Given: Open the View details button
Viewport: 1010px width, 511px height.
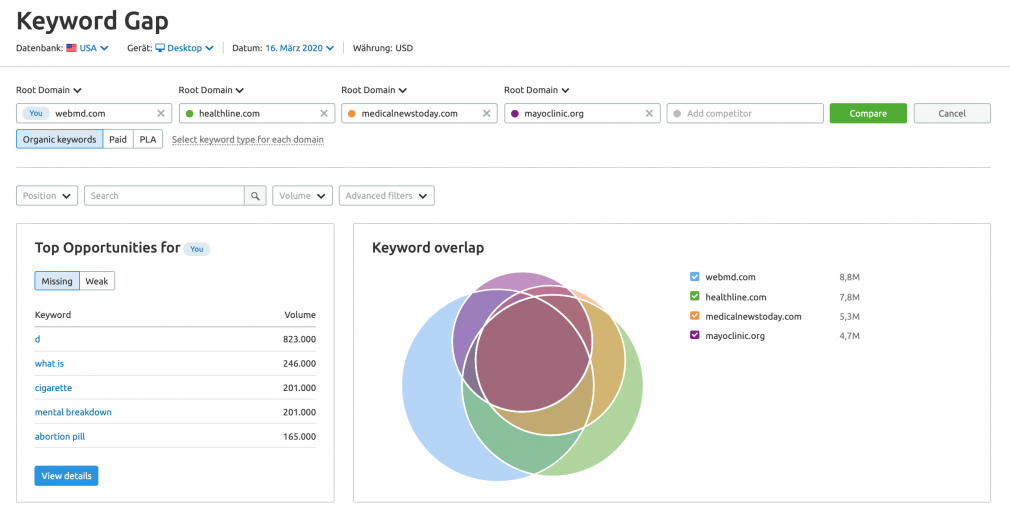Looking at the screenshot, I should pyautogui.click(x=66, y=476).
